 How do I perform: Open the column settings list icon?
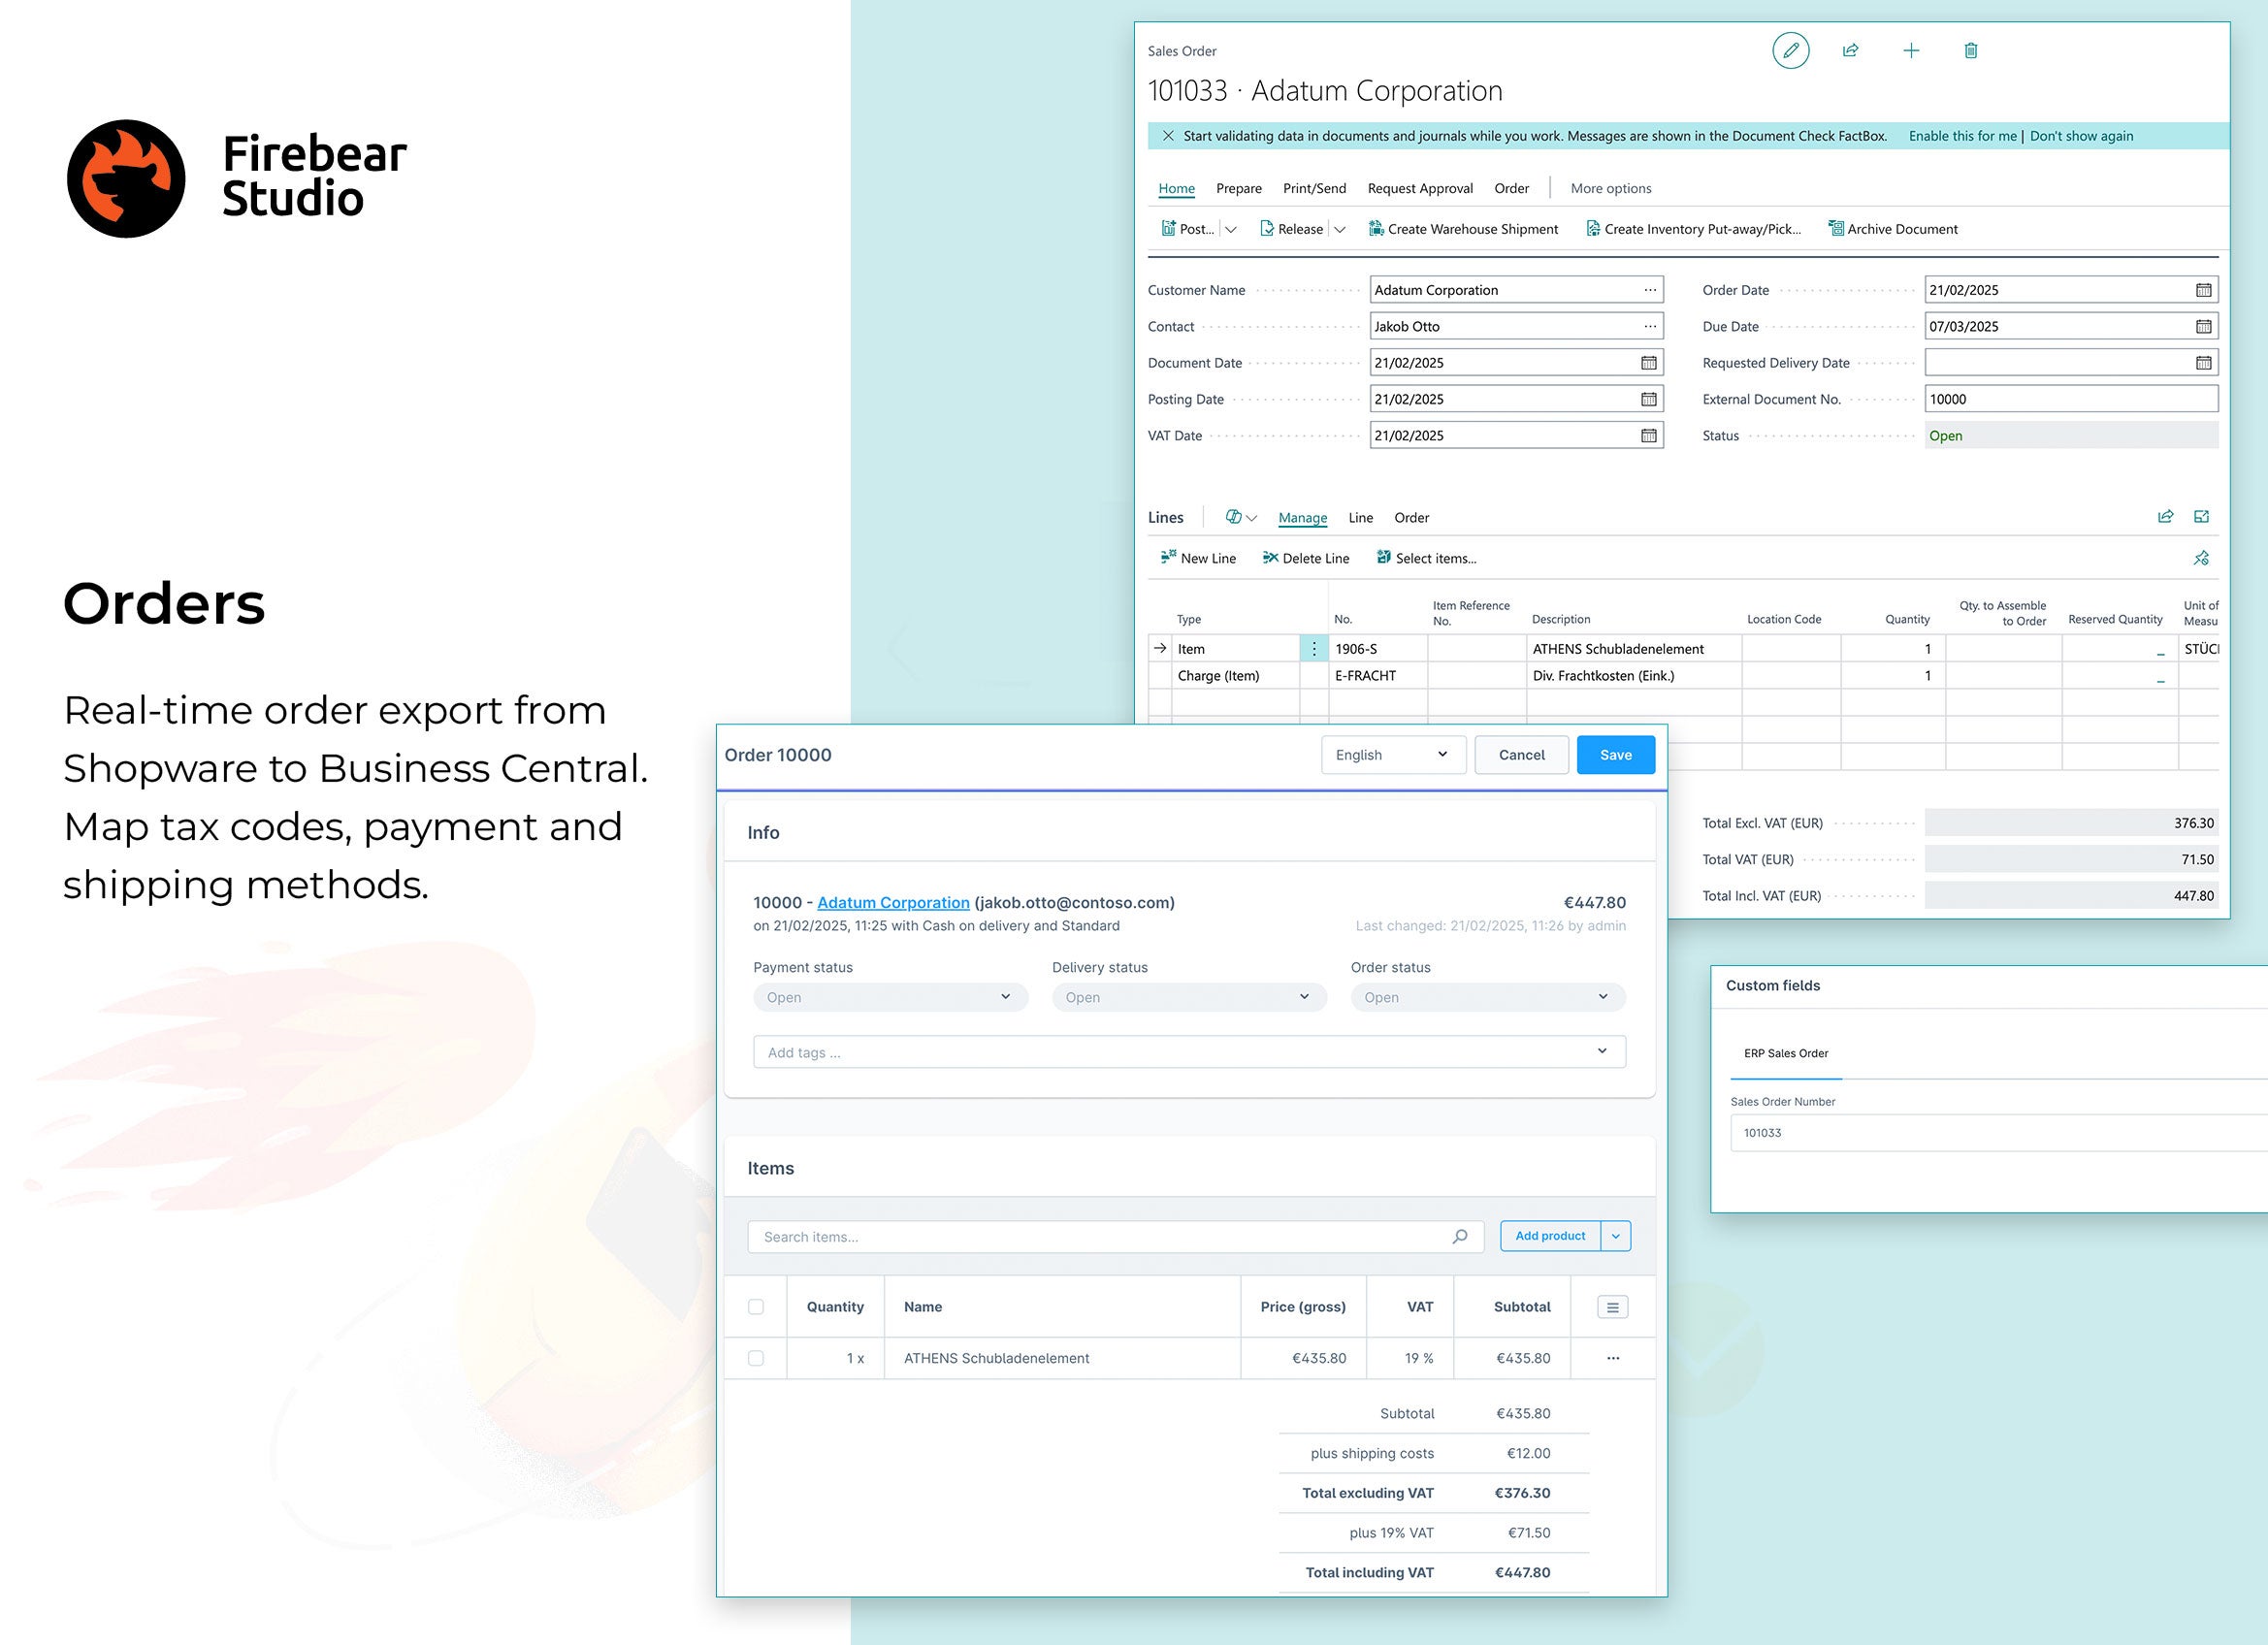pos(1612,1307)
